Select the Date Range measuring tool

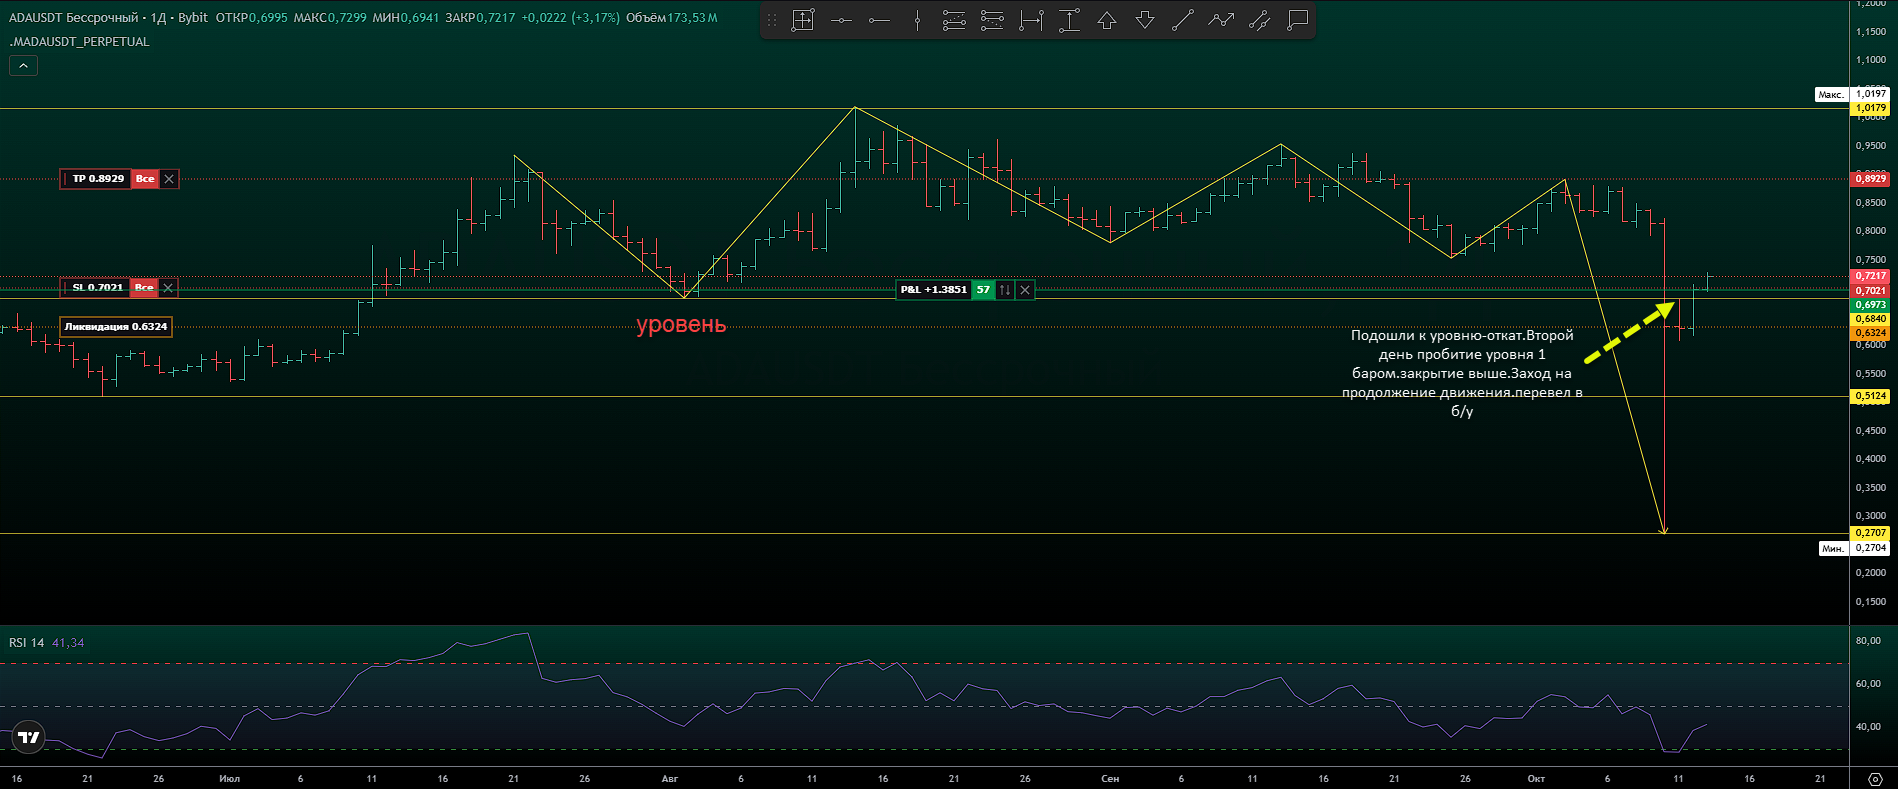1031,20
